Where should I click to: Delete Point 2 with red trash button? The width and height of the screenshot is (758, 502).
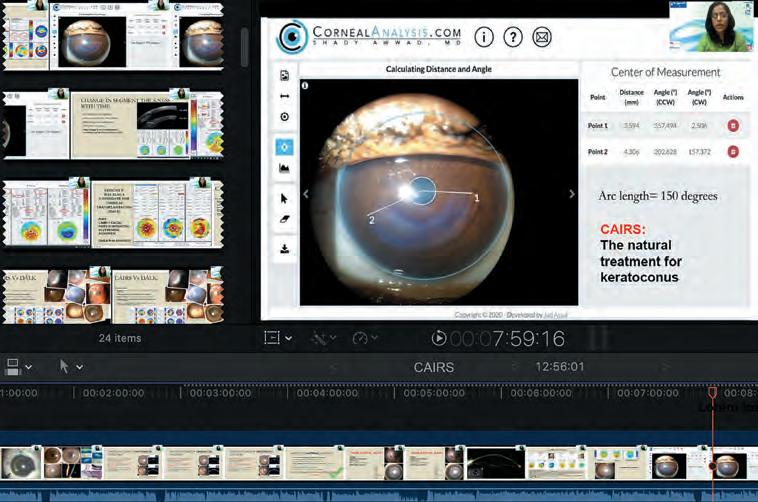[x=733, y=152]
